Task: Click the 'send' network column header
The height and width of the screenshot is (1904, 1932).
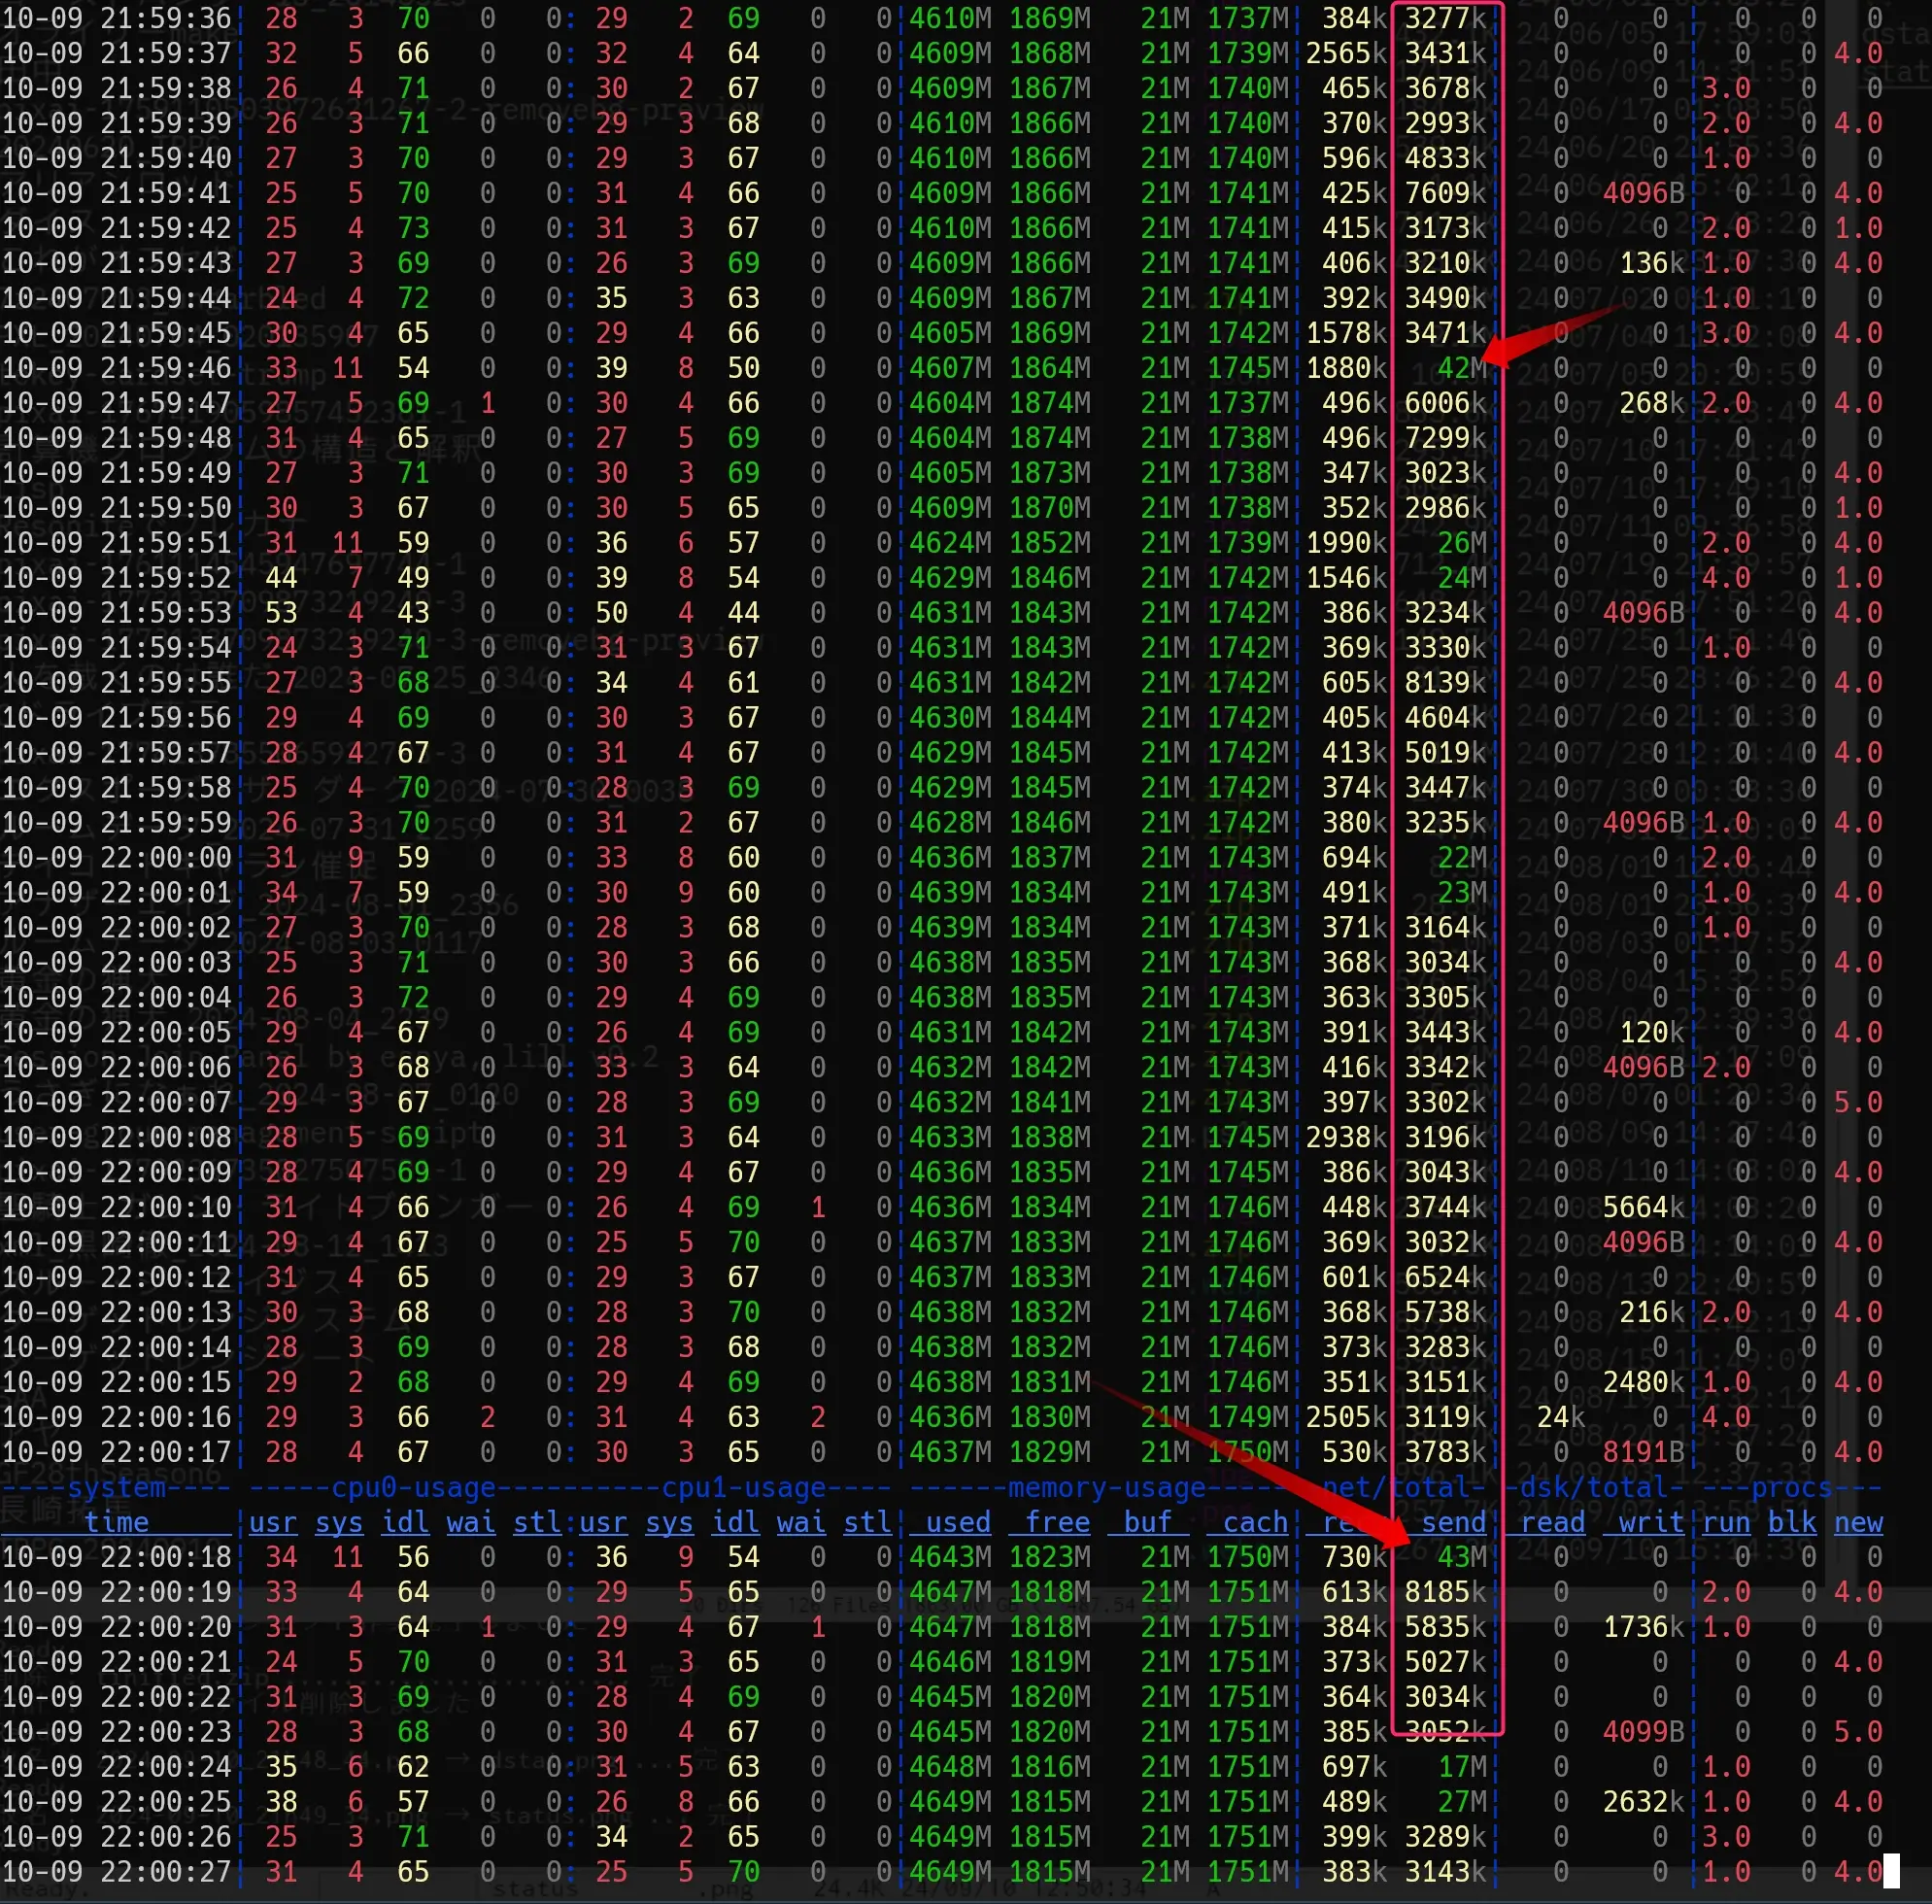Action: [x=1453, y=1522]
